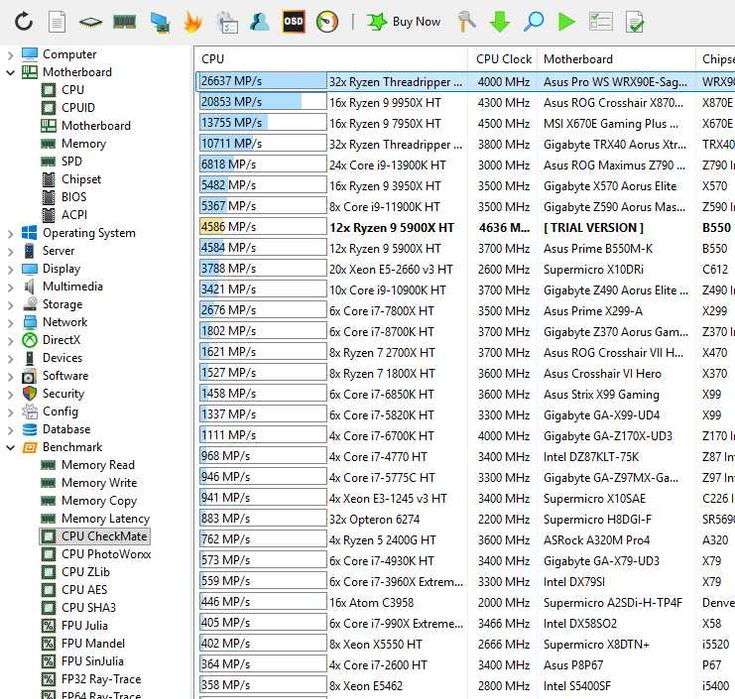Sort by Motherboard column header
Image resolution: width=735 pixels, height=699 pixels.
(x=617, y=59)
